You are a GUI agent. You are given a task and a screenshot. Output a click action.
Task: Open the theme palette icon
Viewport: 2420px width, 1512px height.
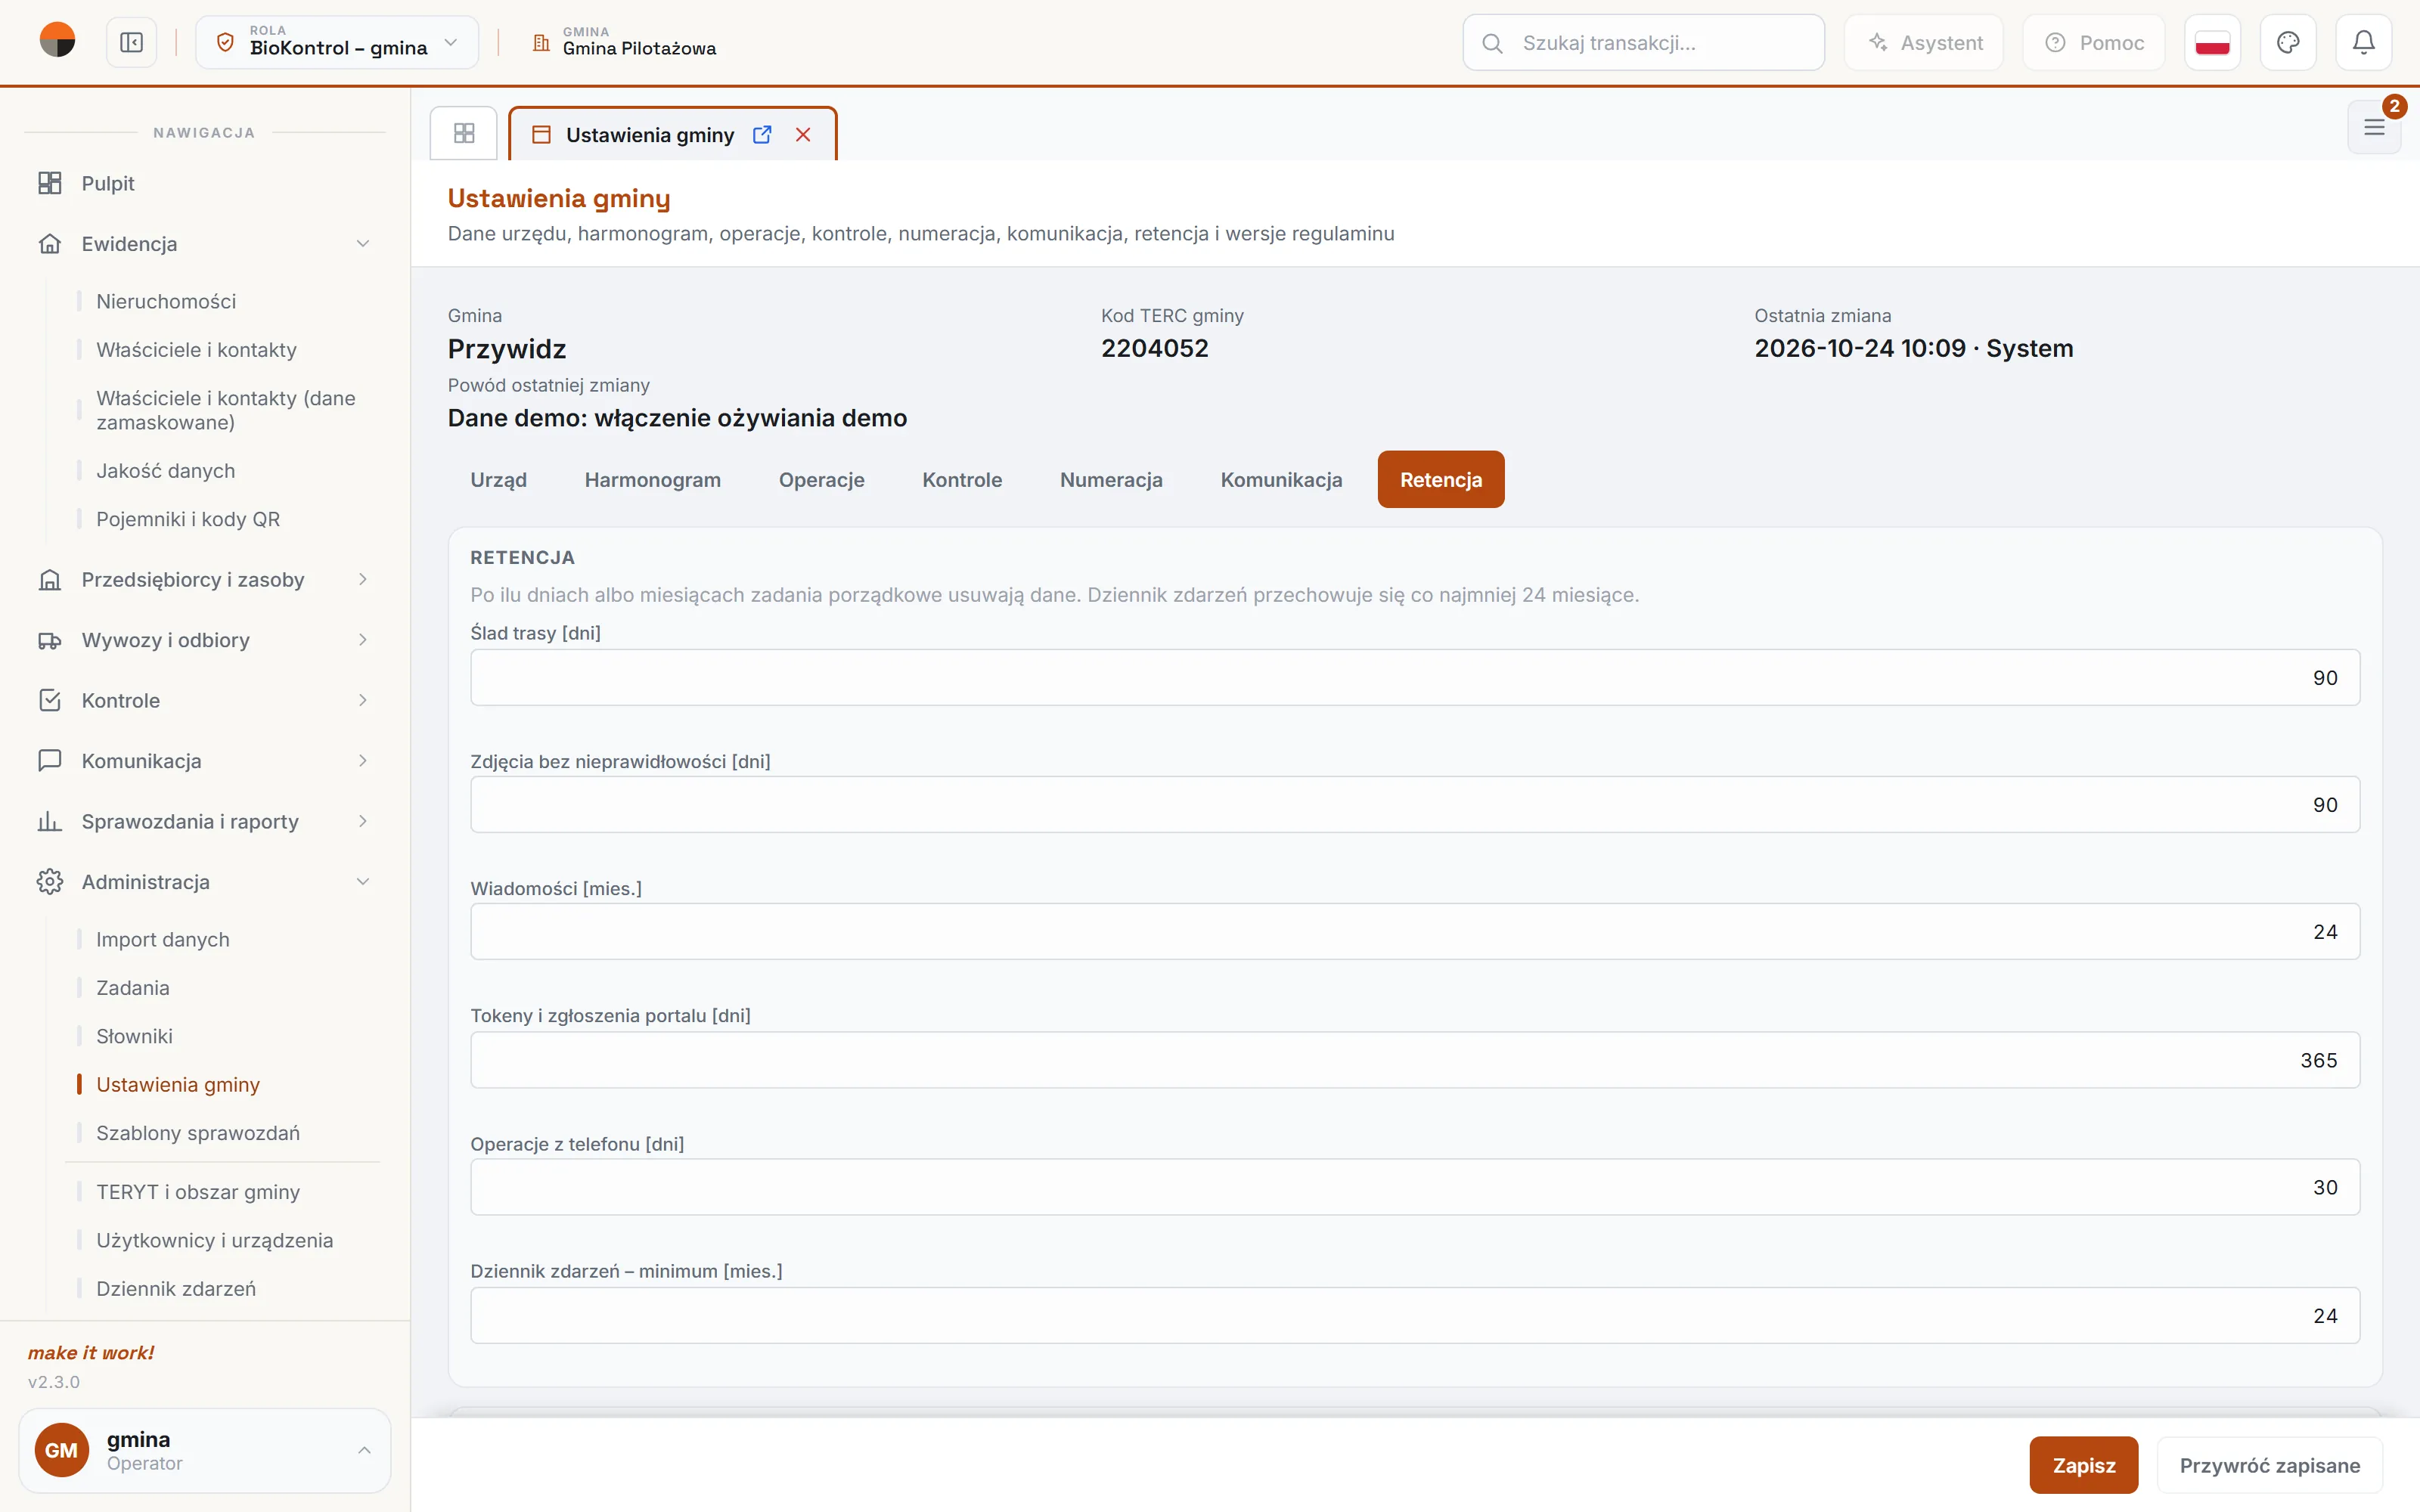coord(2288,42)
